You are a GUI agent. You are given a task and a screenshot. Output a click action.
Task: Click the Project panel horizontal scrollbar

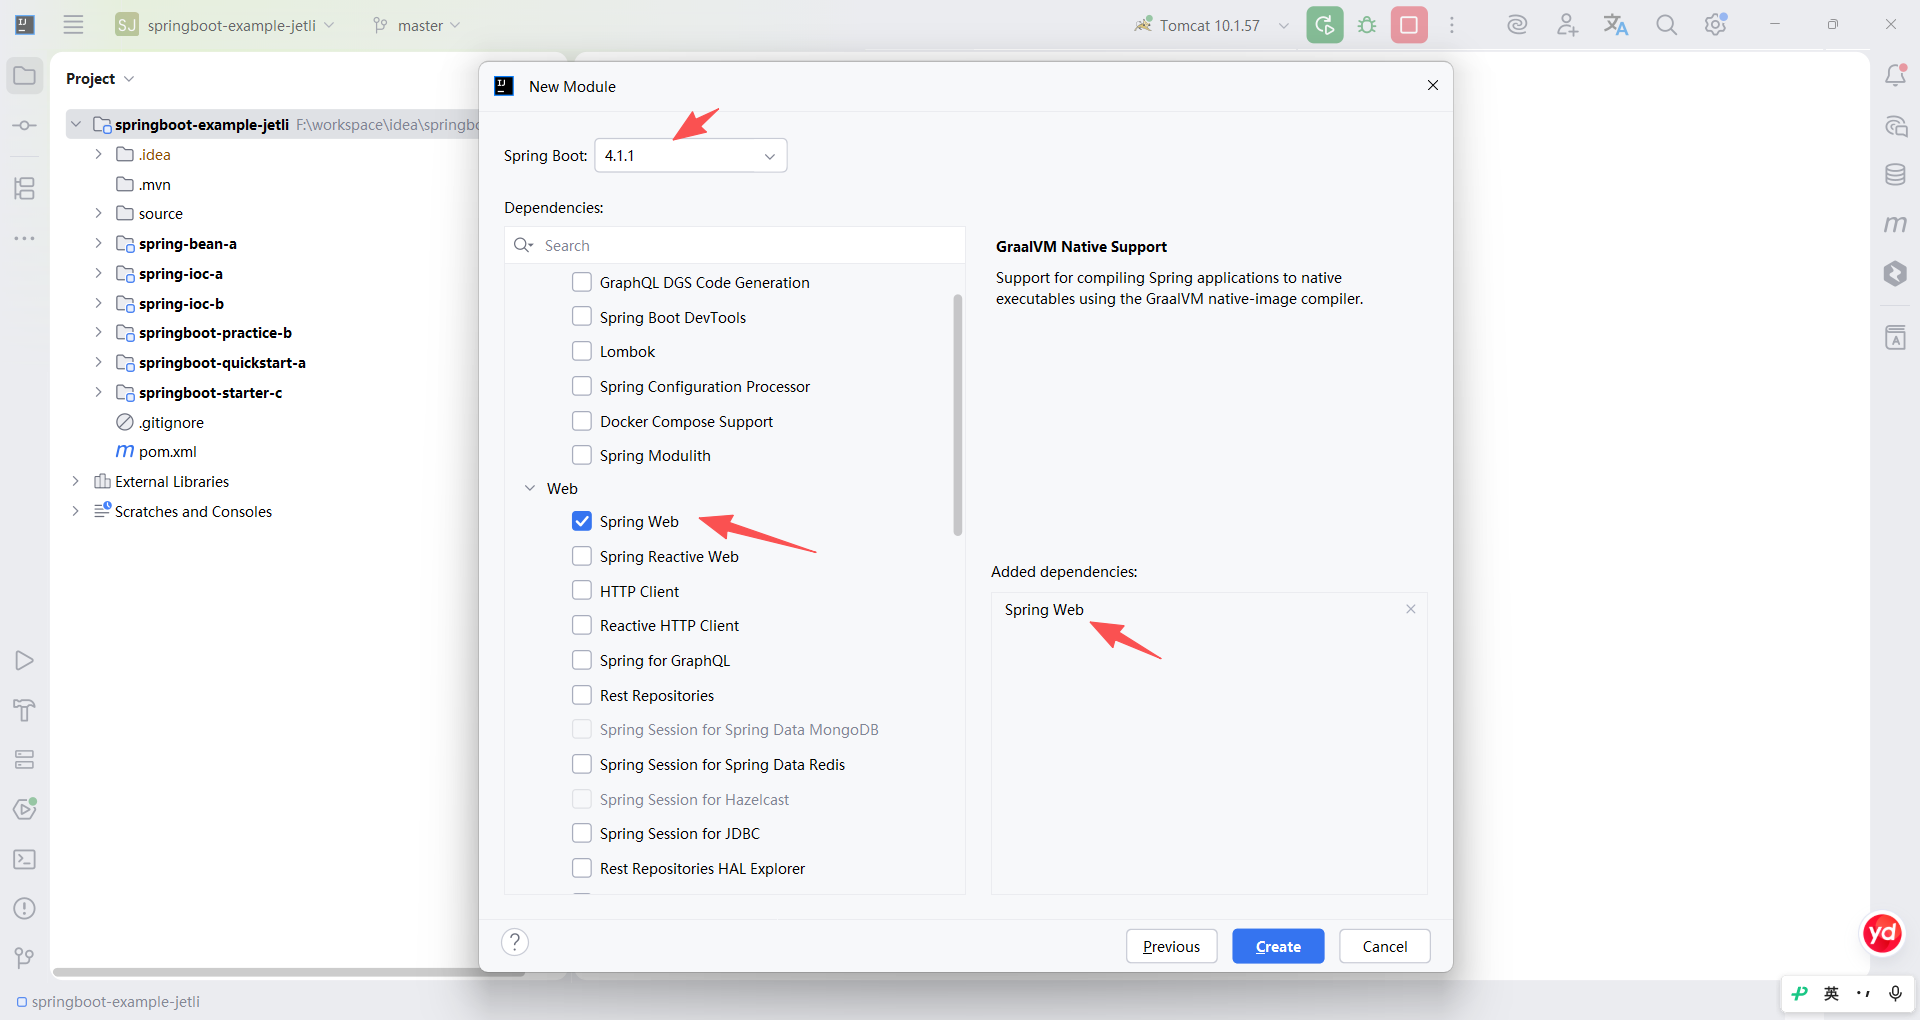290,972
